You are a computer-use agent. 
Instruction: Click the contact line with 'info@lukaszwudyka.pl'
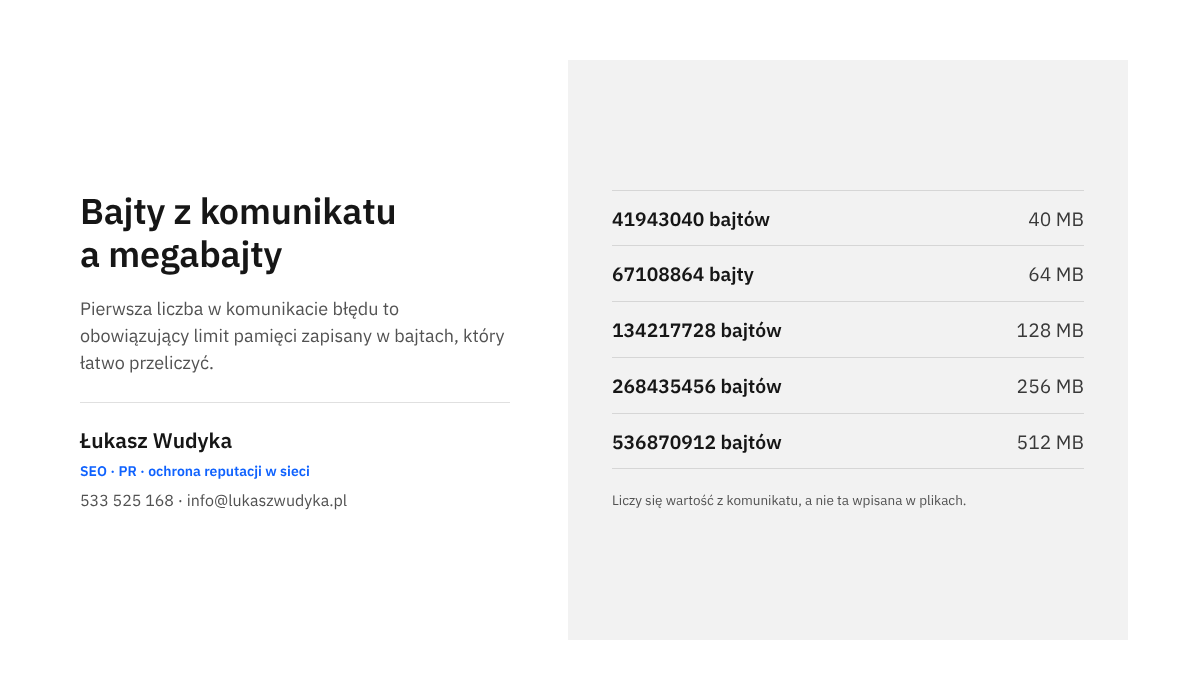coord(214,501)
